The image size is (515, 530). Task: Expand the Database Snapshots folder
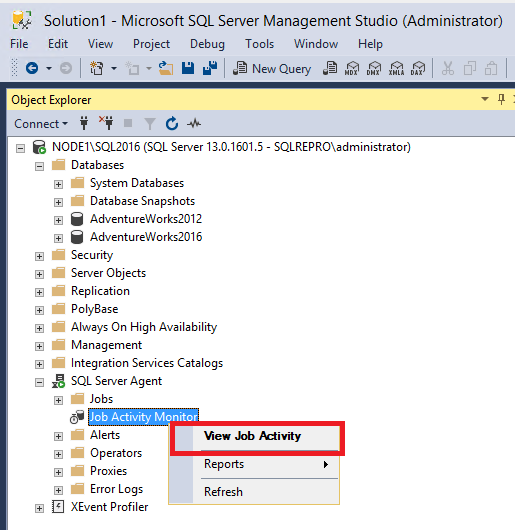click(x=58, y=202)
